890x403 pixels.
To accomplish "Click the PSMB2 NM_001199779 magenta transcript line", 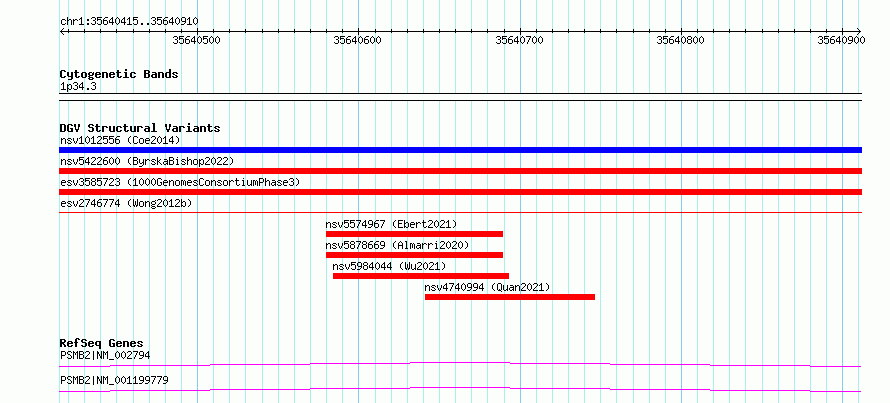I will click(x=460, y=389).
